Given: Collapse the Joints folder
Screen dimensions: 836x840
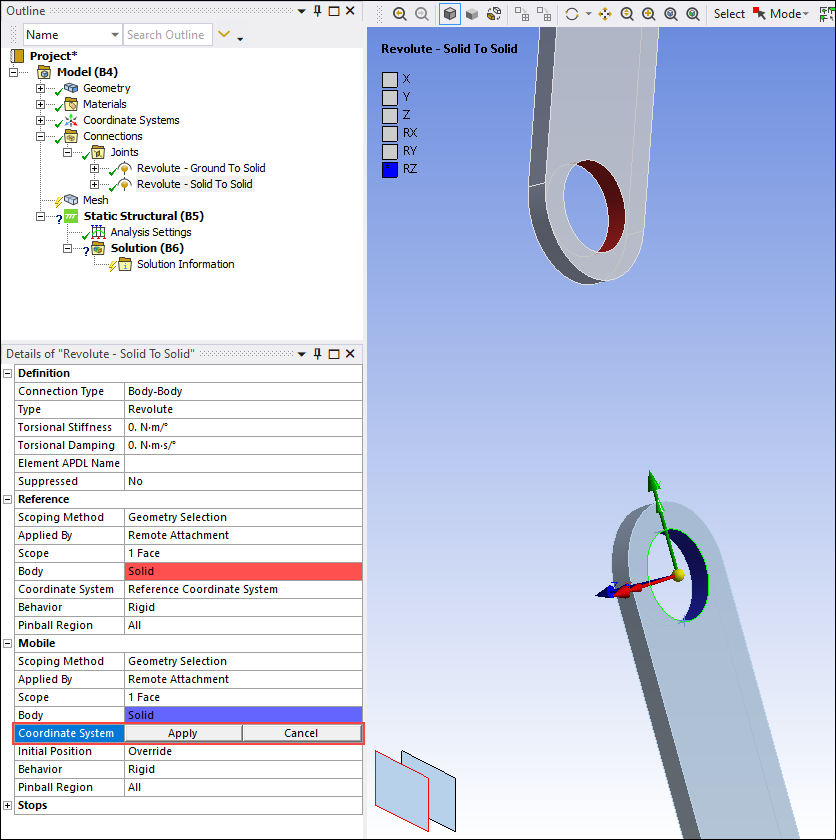Looking at the screenshot, I should pos(67,152).
